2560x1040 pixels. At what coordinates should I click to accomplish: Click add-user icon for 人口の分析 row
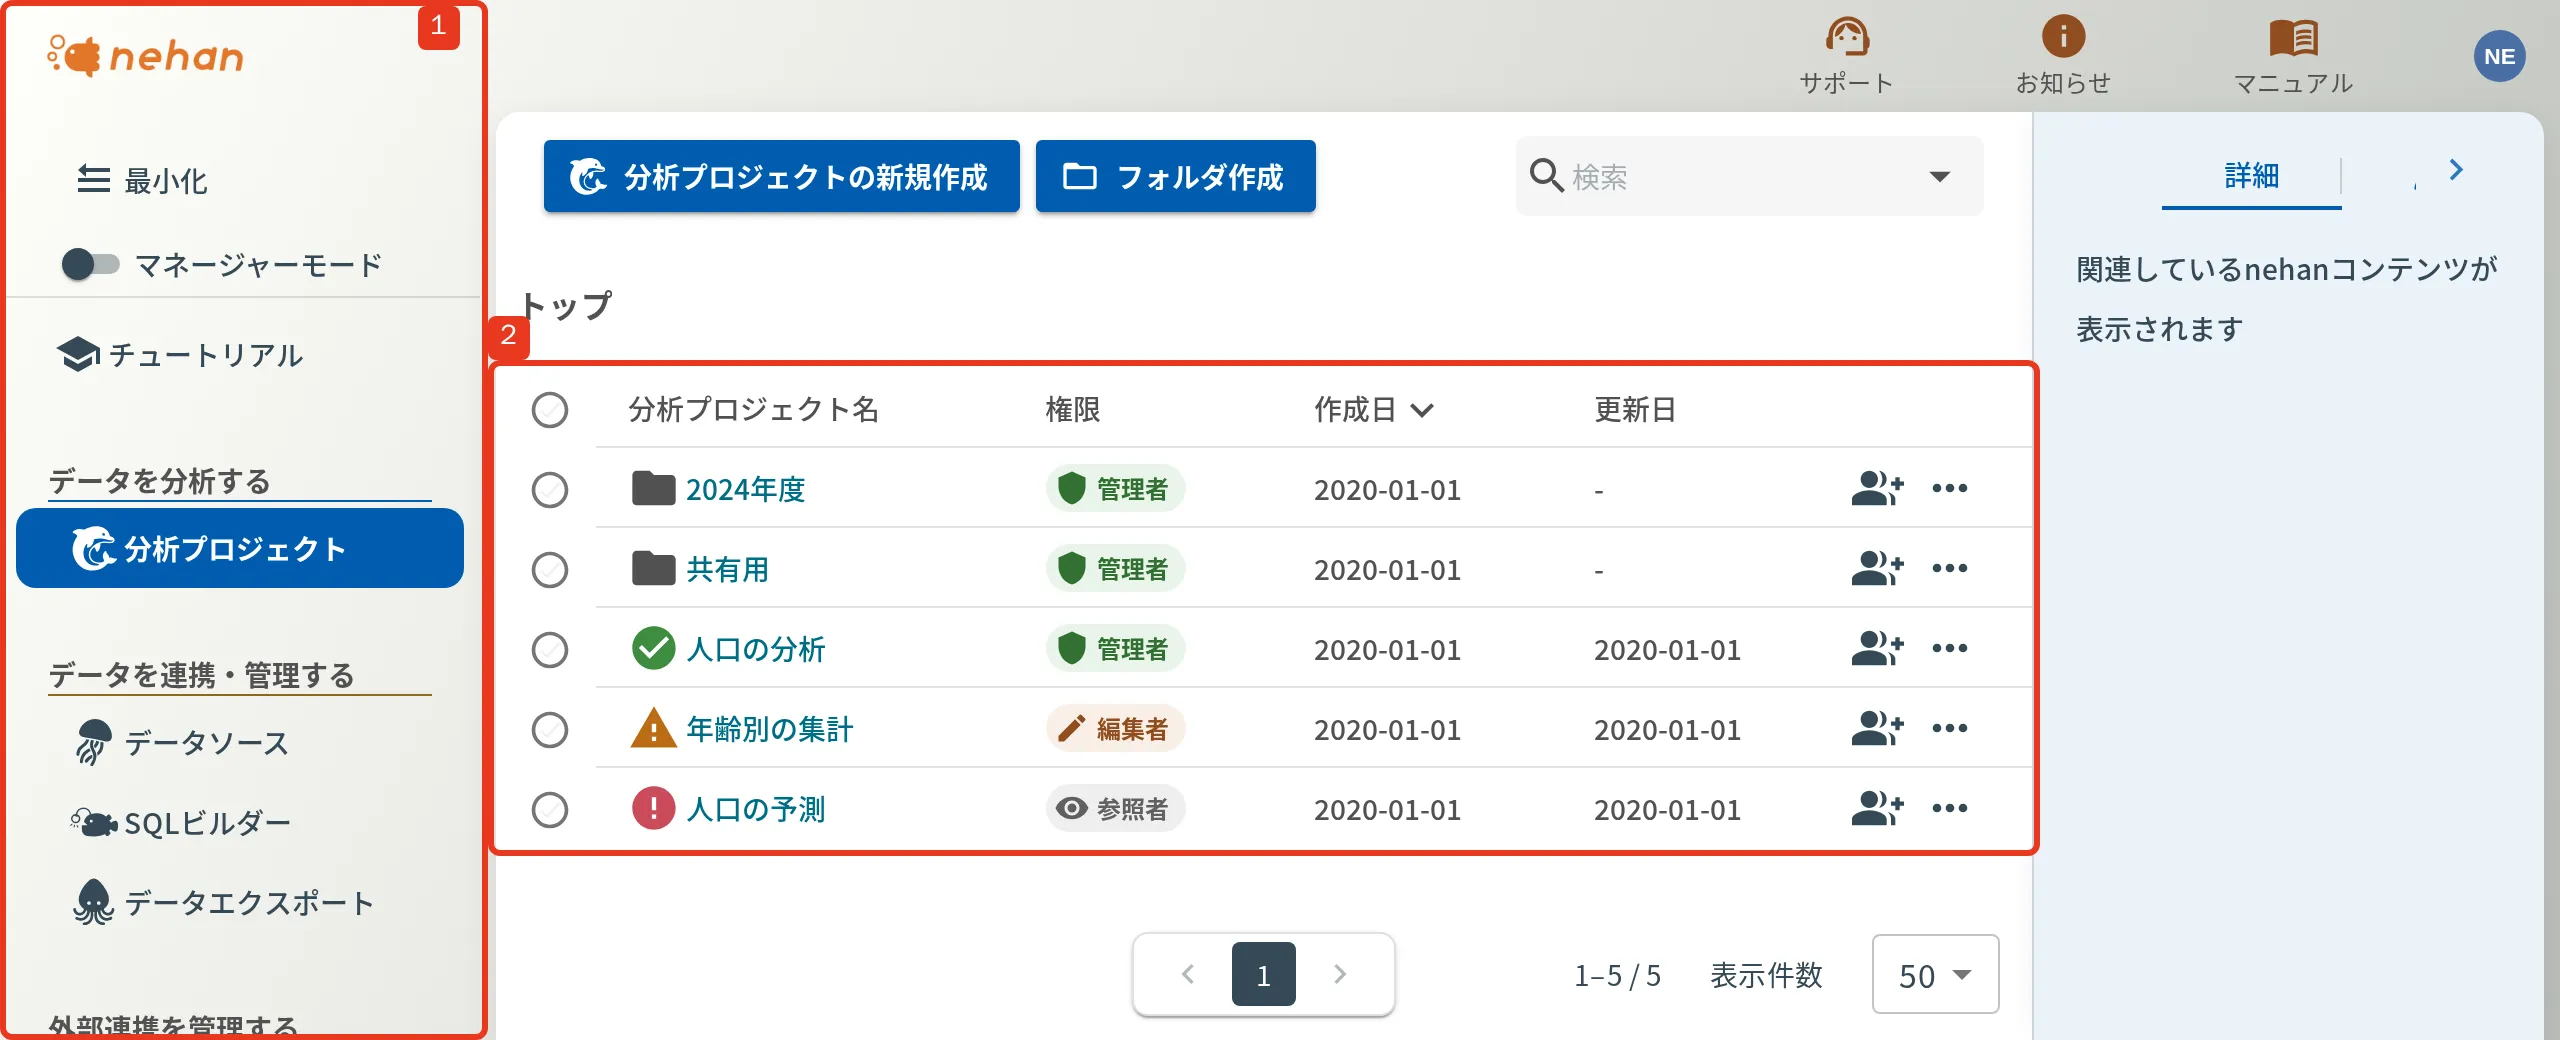(1877, 648)
